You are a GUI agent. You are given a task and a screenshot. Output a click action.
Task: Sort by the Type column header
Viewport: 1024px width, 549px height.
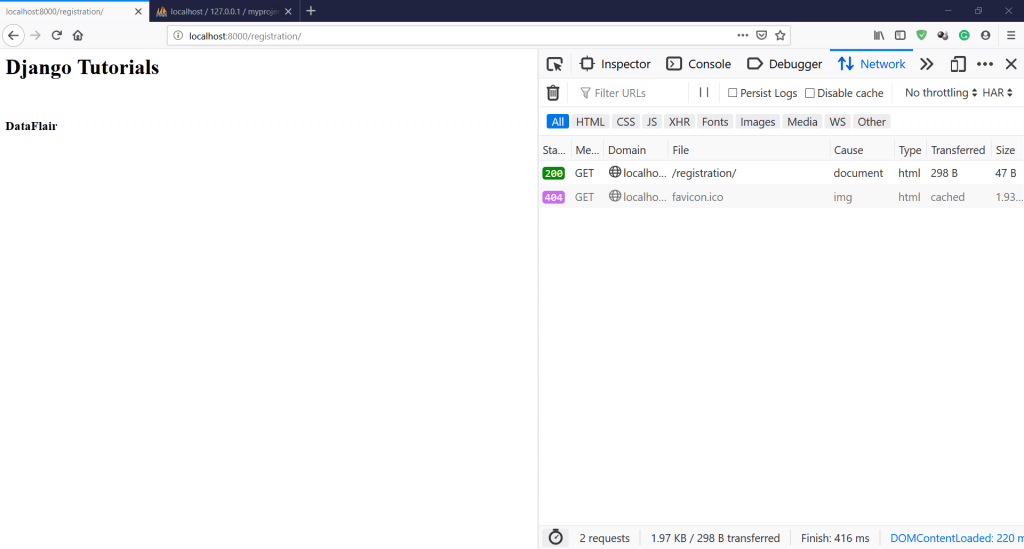click(x=910, y=150)
